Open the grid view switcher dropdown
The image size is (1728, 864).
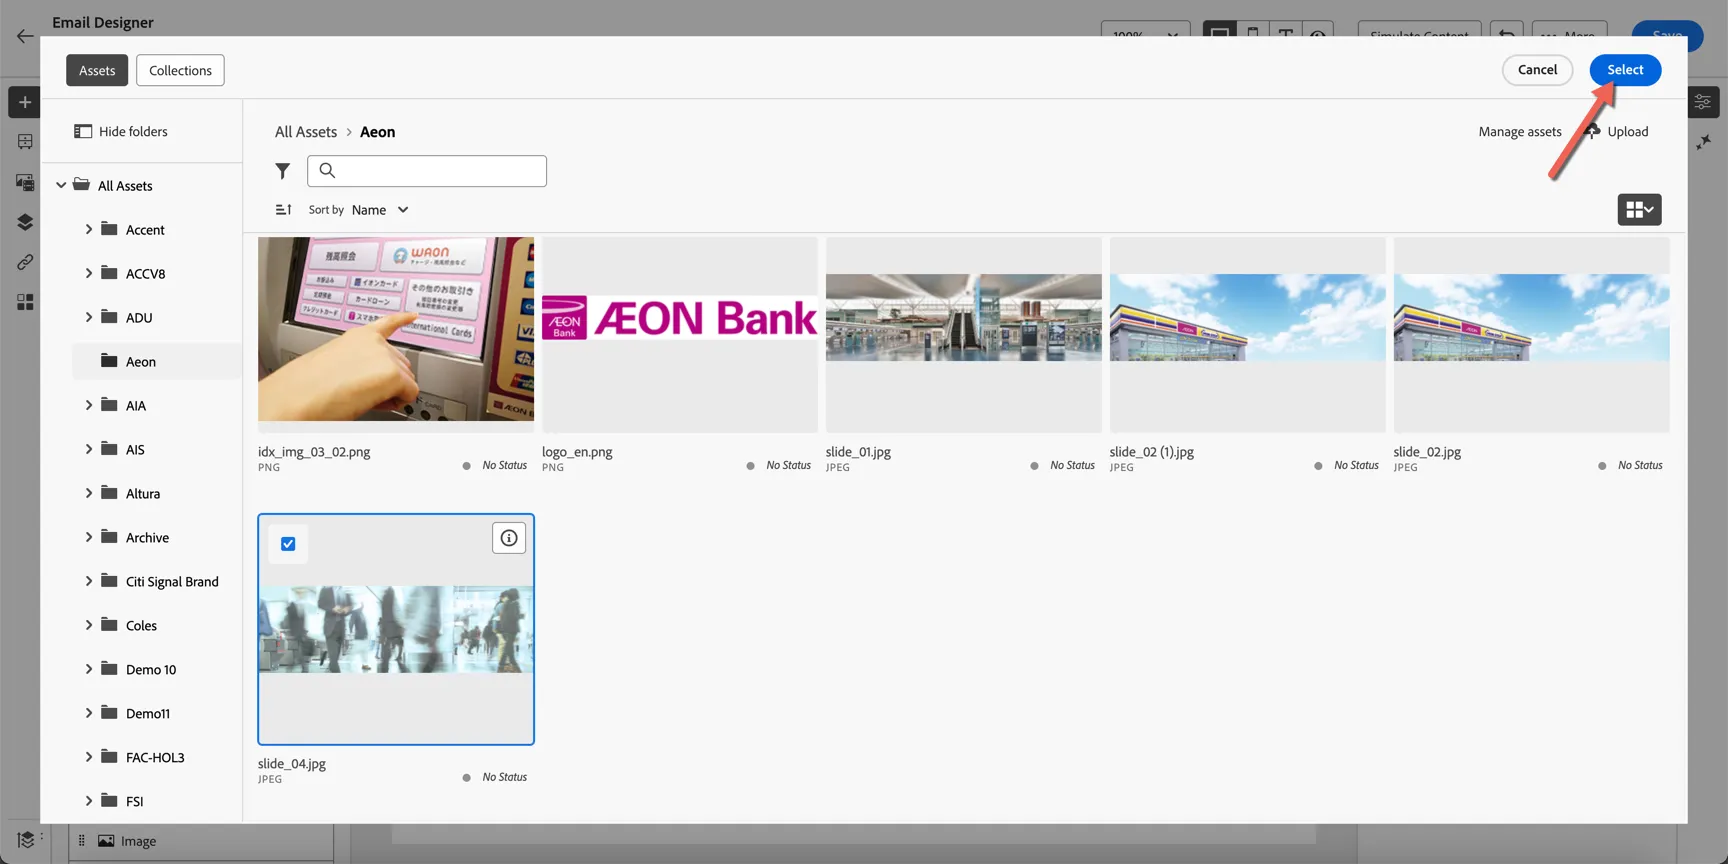coord(1639,209)
